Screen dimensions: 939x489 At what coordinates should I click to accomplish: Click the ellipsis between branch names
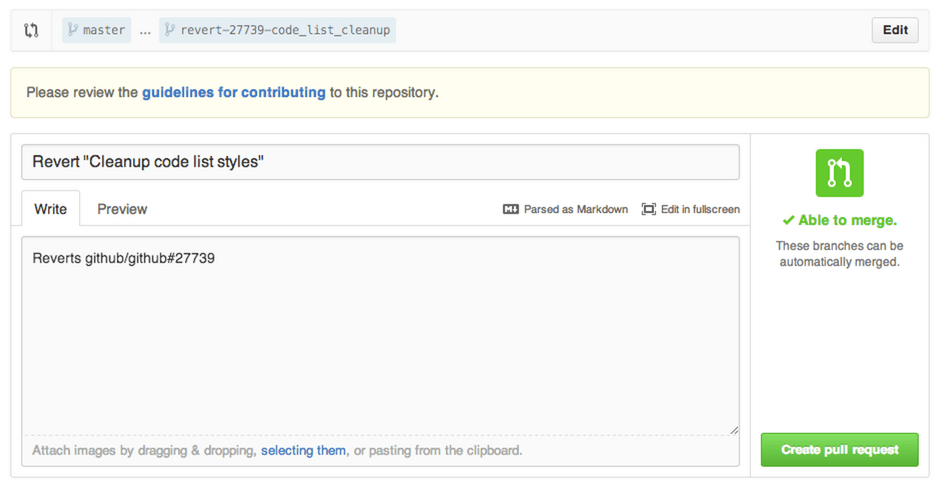(x=145, y=30)
